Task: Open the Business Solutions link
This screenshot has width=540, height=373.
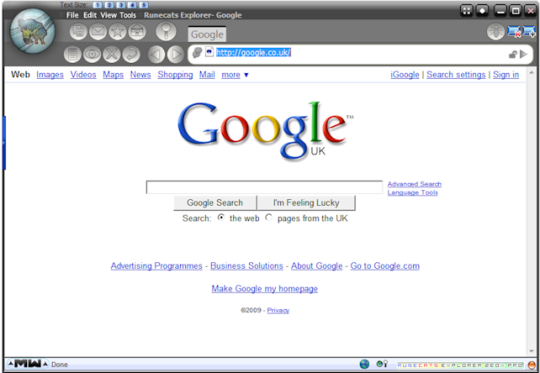Action: [247, 266]
